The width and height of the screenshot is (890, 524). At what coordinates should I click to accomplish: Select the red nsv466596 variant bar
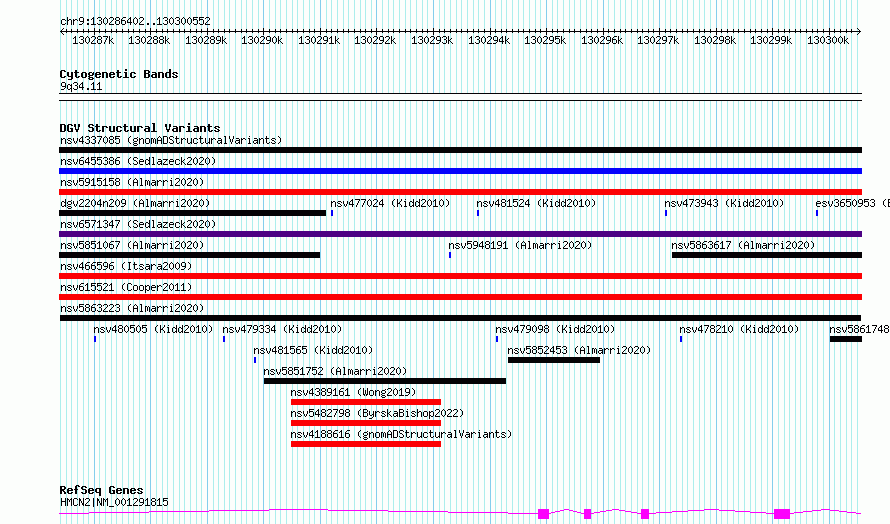(460, 276)
